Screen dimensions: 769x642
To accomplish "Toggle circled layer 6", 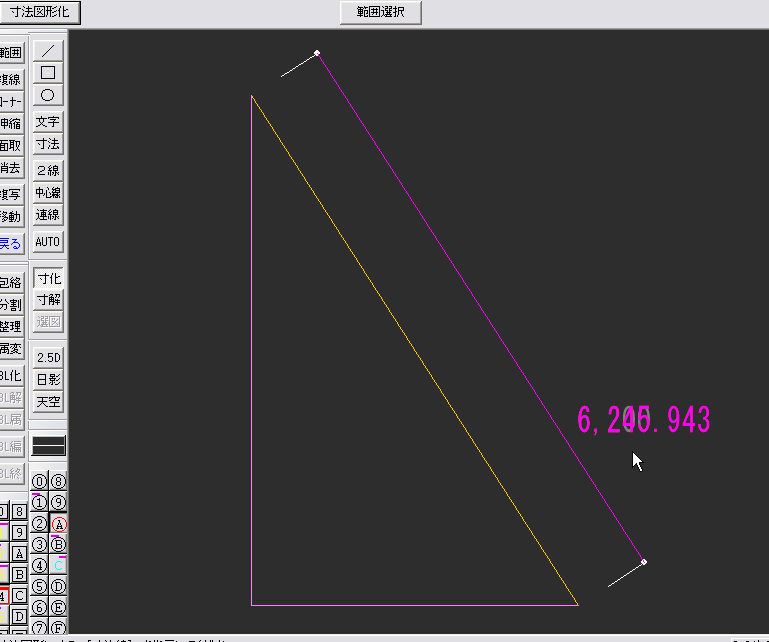I will coord(39,608).
